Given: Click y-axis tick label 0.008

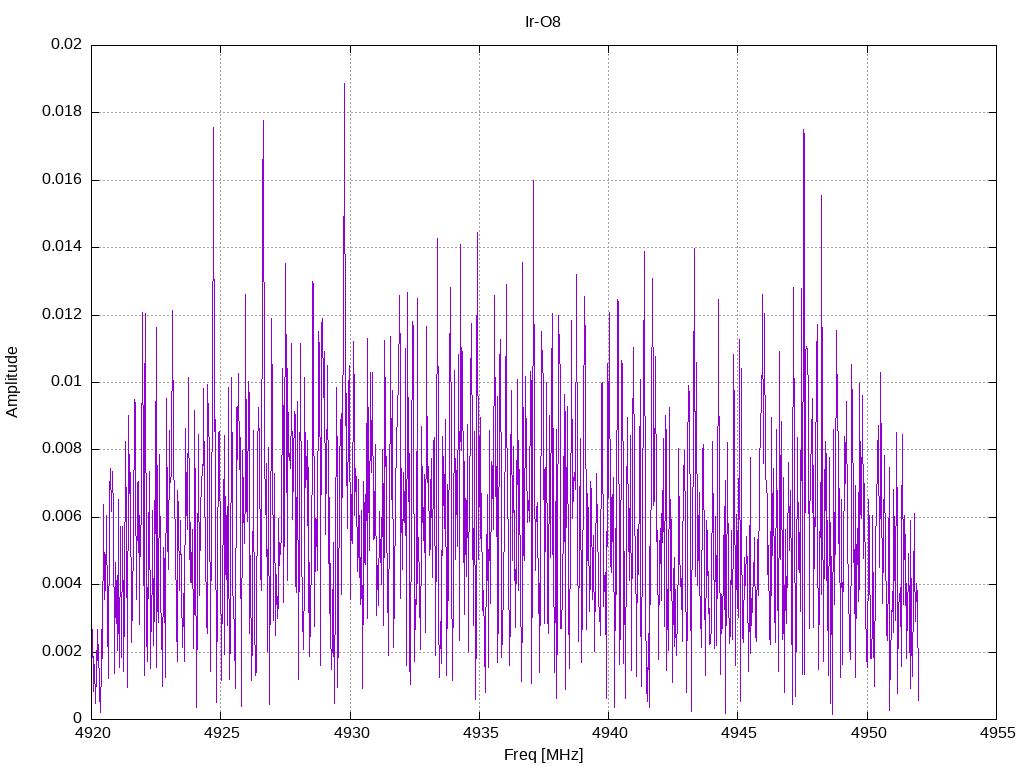Looking at the screenshot, I should point(62,449).
